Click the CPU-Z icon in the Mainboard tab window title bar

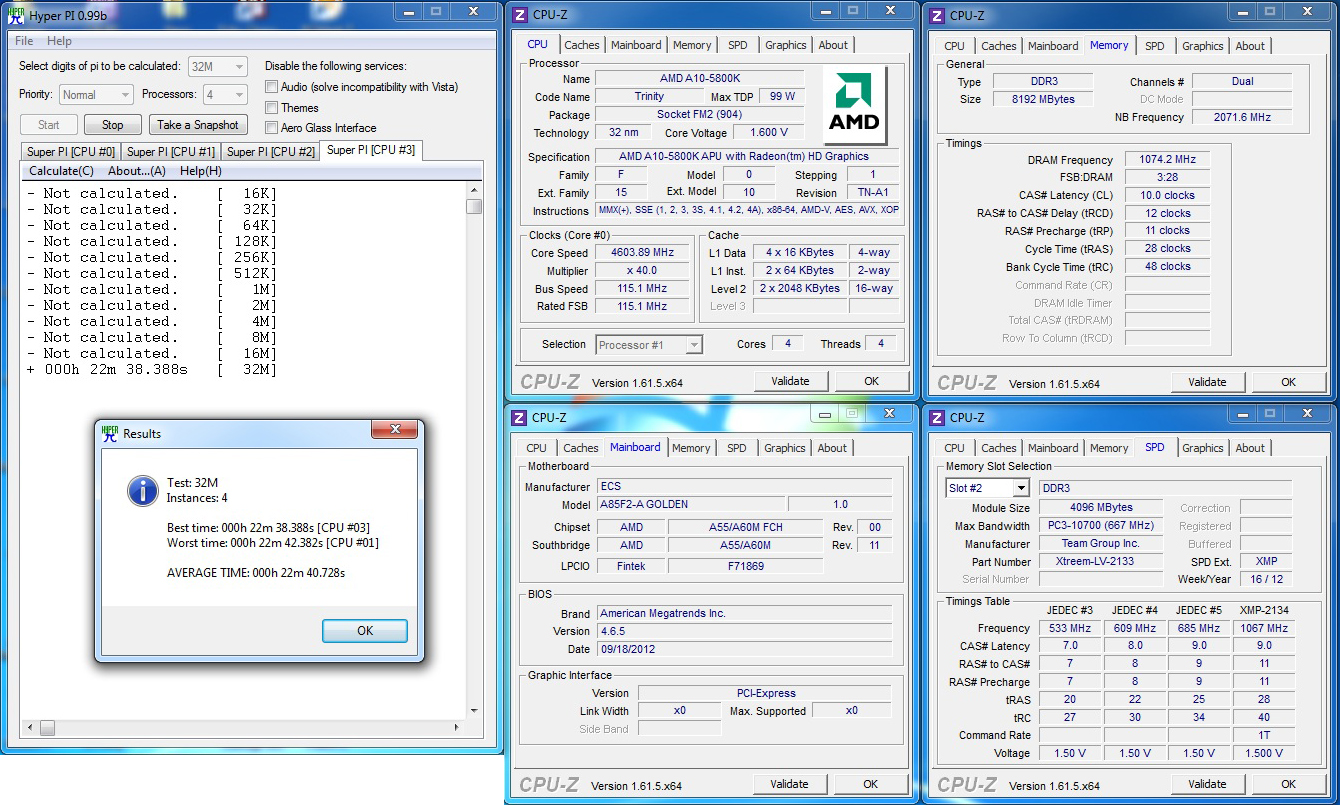[519, 418]
